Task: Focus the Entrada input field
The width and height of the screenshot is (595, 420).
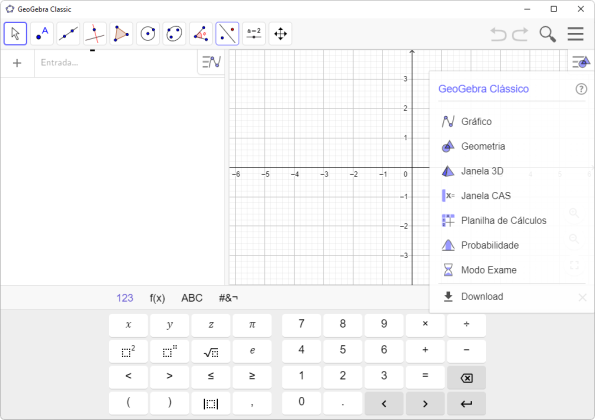Action: [x=116, y=63]
